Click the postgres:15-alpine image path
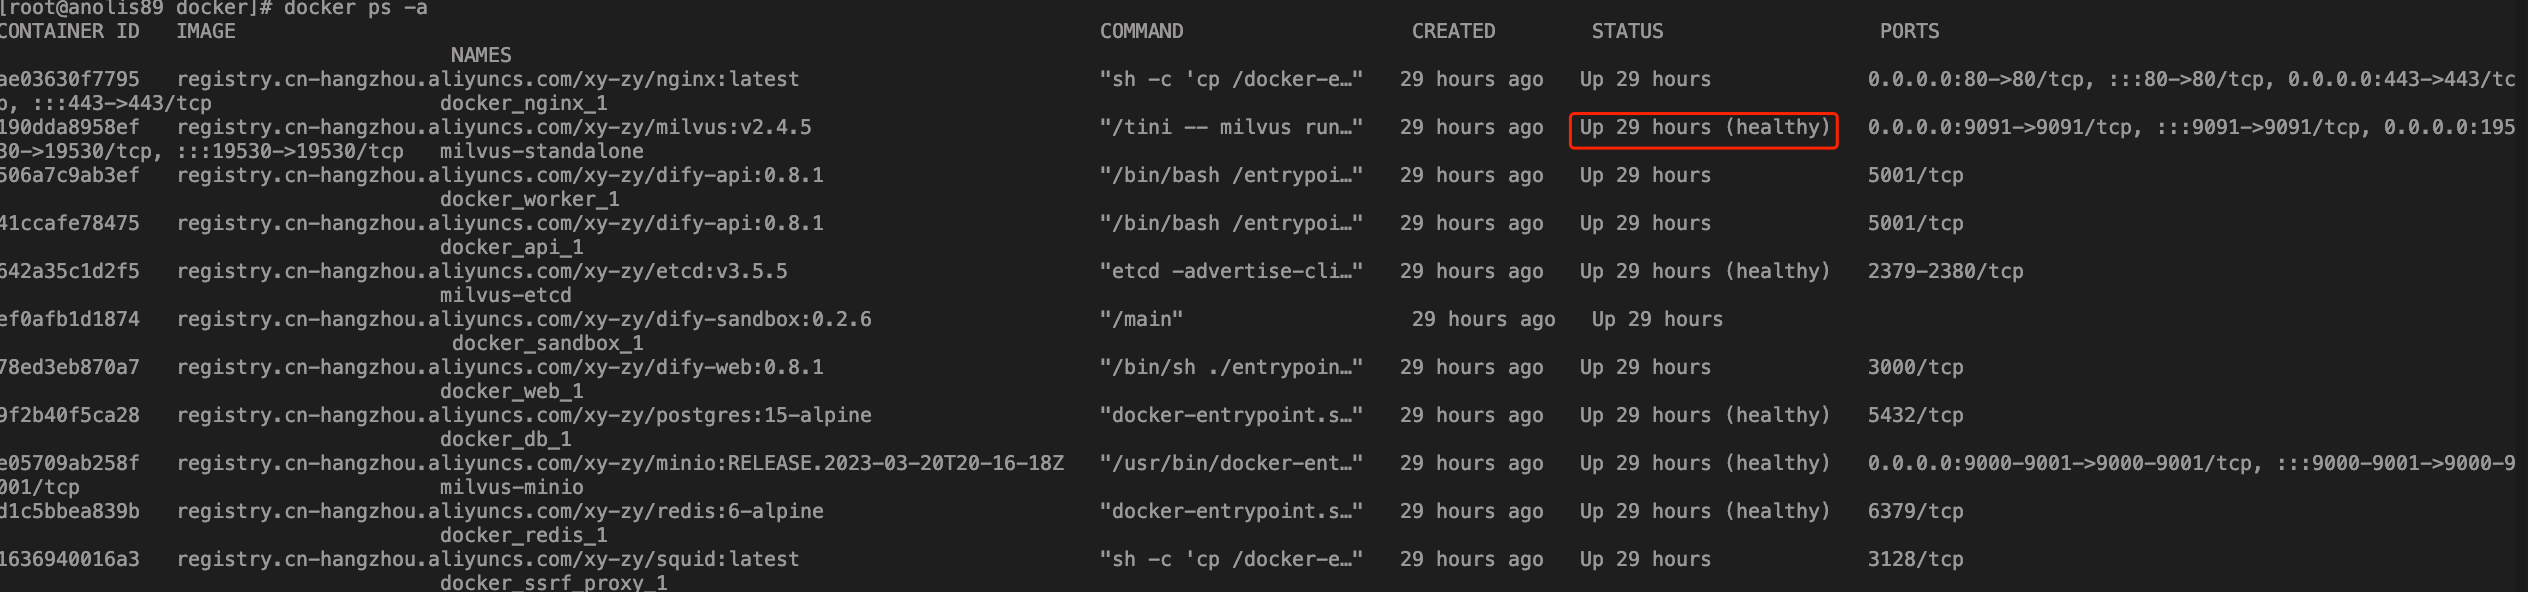Image resolution: width=2528 pixels, height=592 pixels. coord(524,416)
